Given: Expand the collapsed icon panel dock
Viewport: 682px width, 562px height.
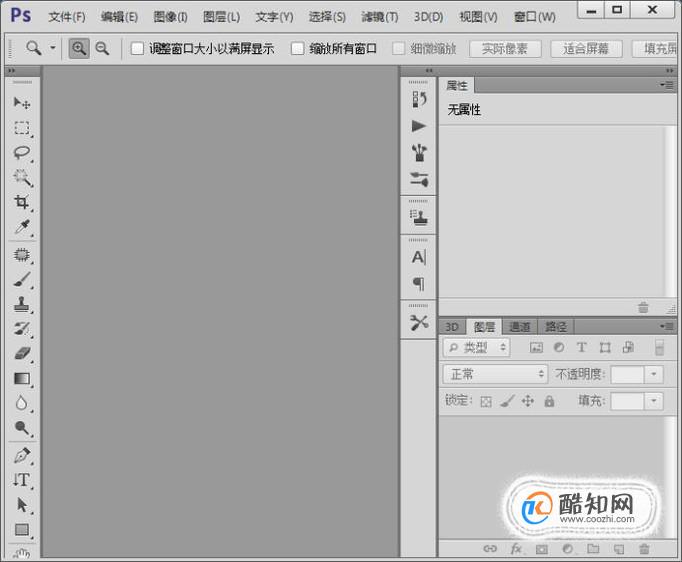Looking at the screenshot, I should (x=429, y=70).
